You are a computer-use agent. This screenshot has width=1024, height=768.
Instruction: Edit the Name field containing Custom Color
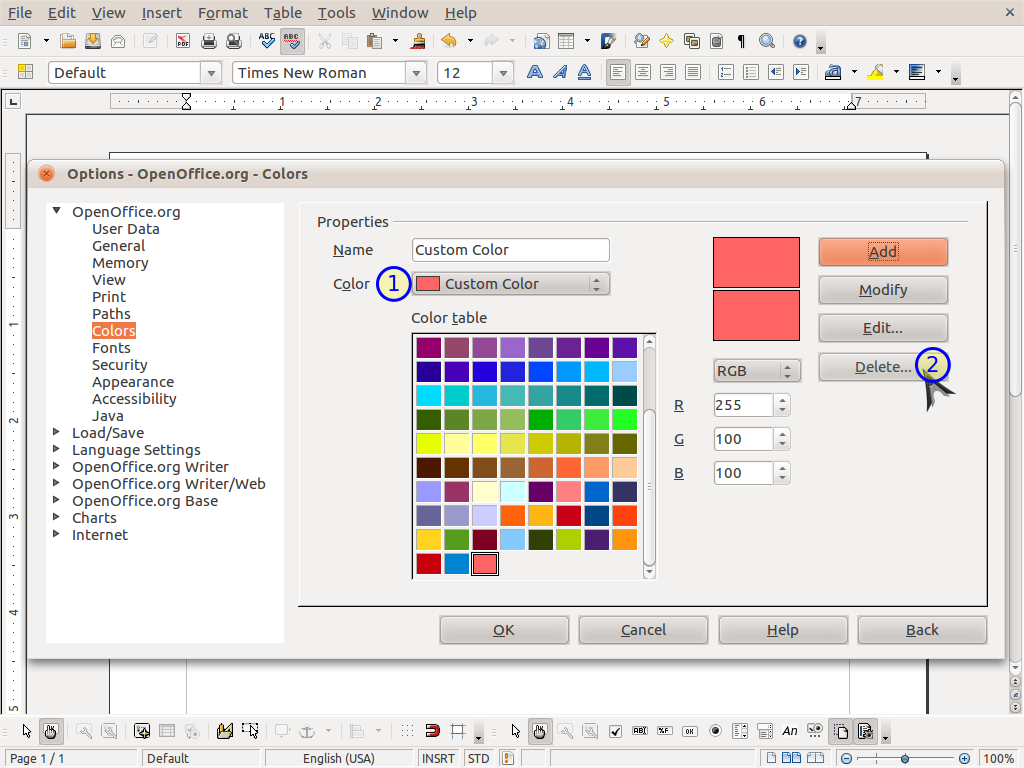coord(510,249)
